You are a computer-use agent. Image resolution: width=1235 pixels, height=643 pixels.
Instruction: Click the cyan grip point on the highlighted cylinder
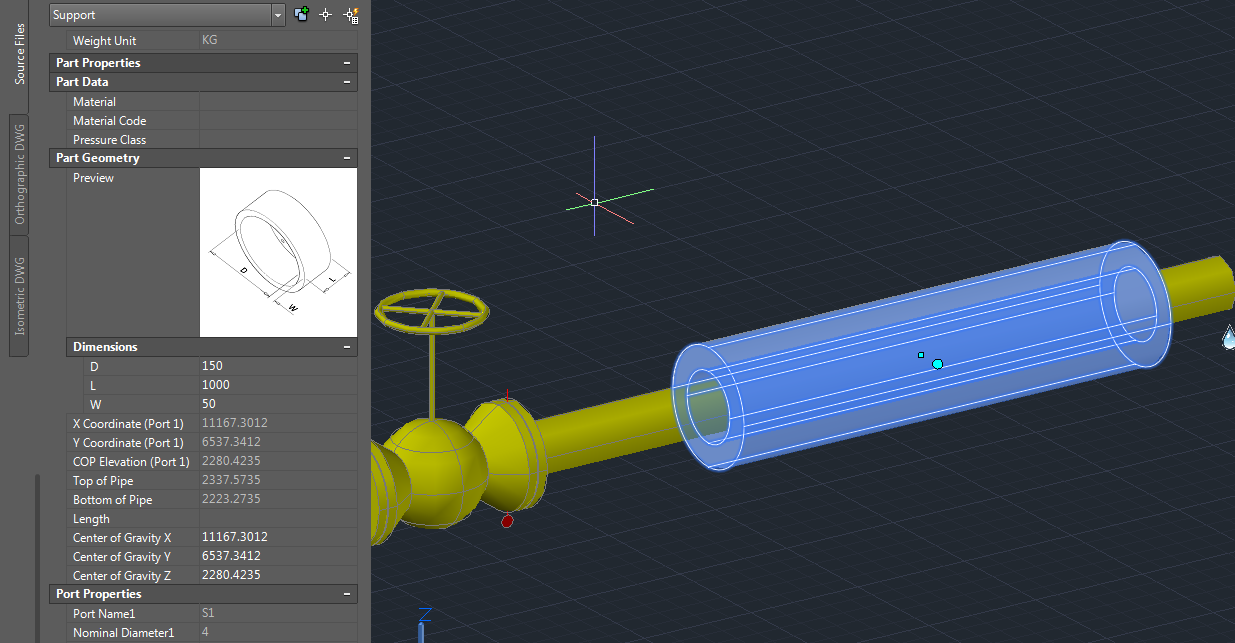point(938,364)
